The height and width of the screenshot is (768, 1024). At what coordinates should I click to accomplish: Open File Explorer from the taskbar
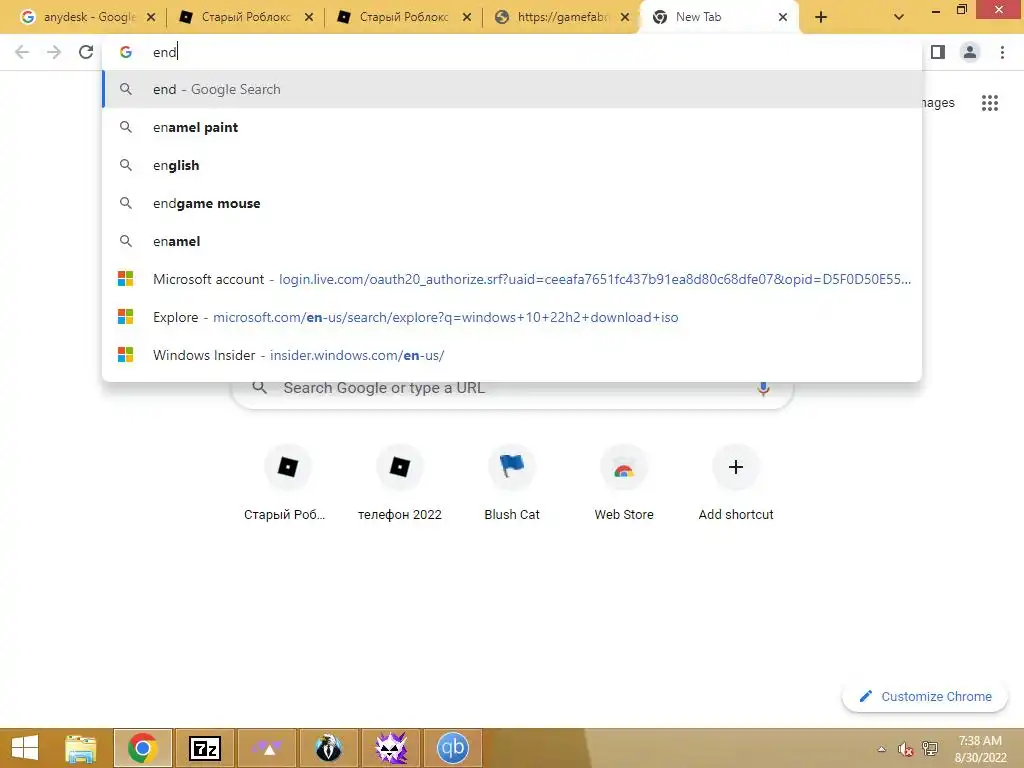[81, 748]
